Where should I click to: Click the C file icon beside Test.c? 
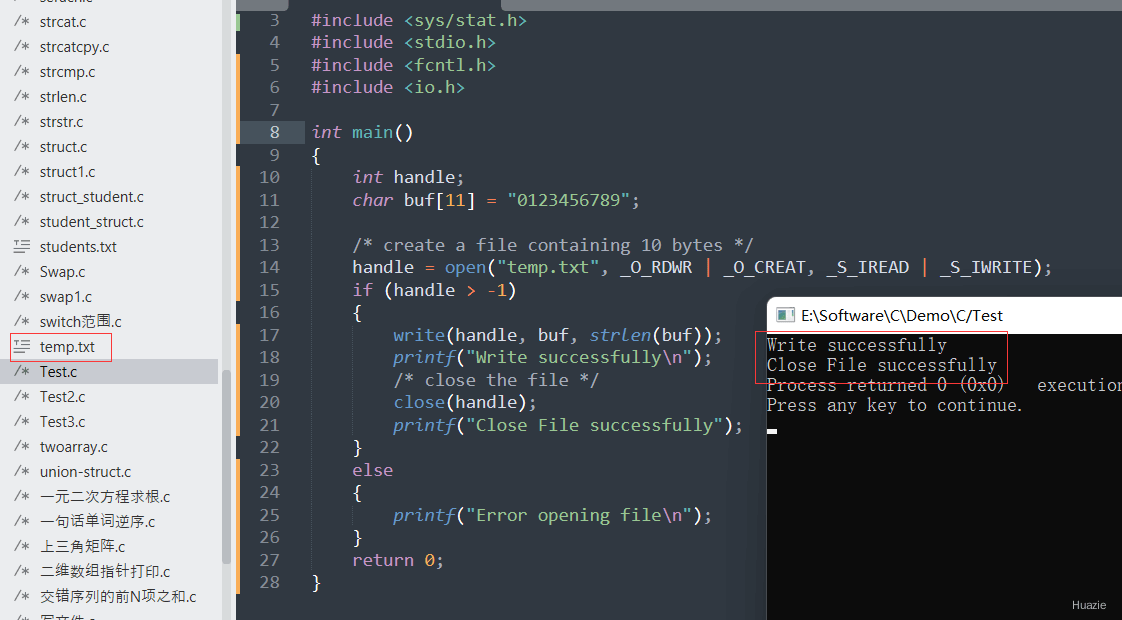pos(21,372)
